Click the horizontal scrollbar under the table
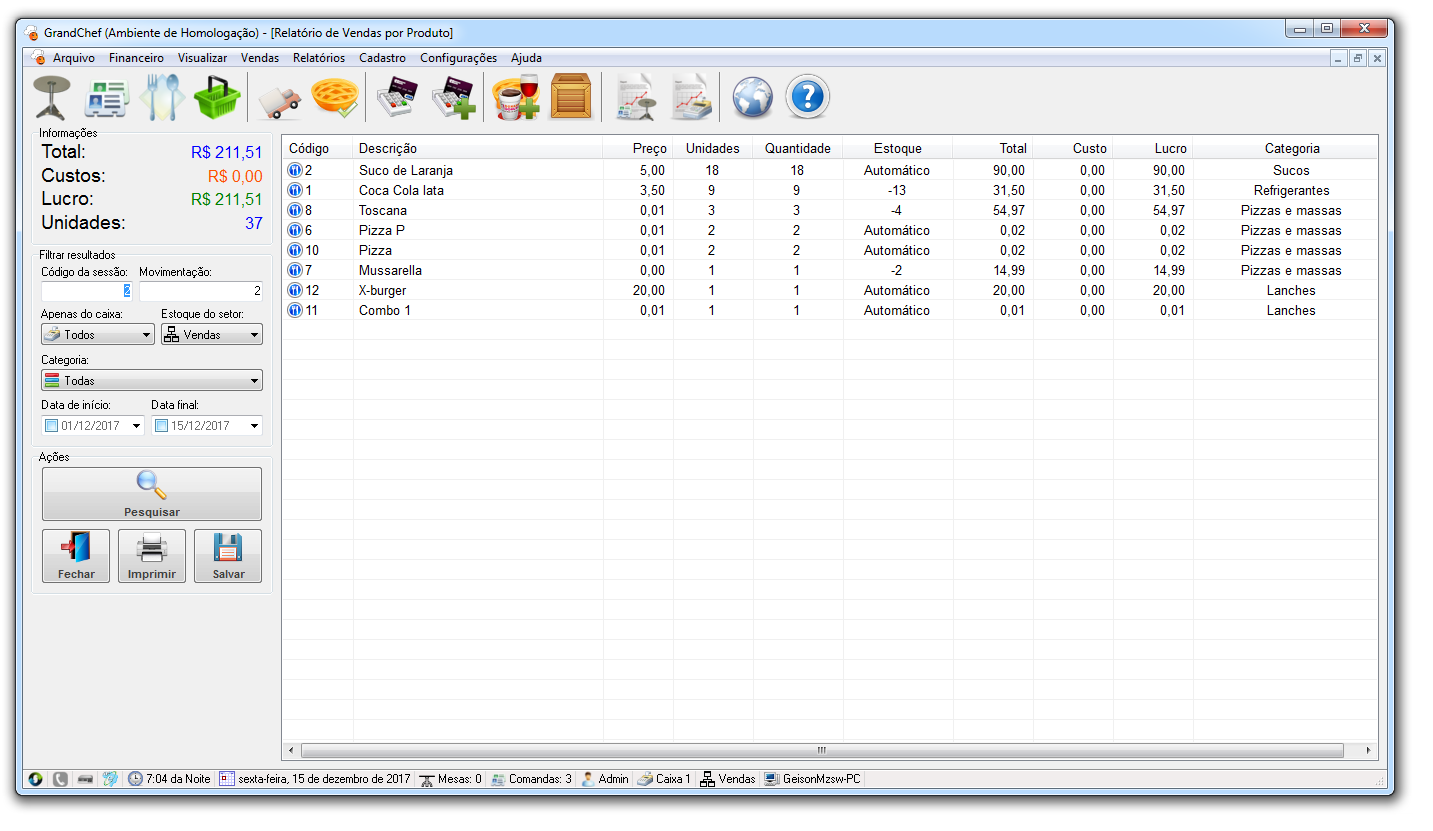1433x831 pixels. (821, 750)
